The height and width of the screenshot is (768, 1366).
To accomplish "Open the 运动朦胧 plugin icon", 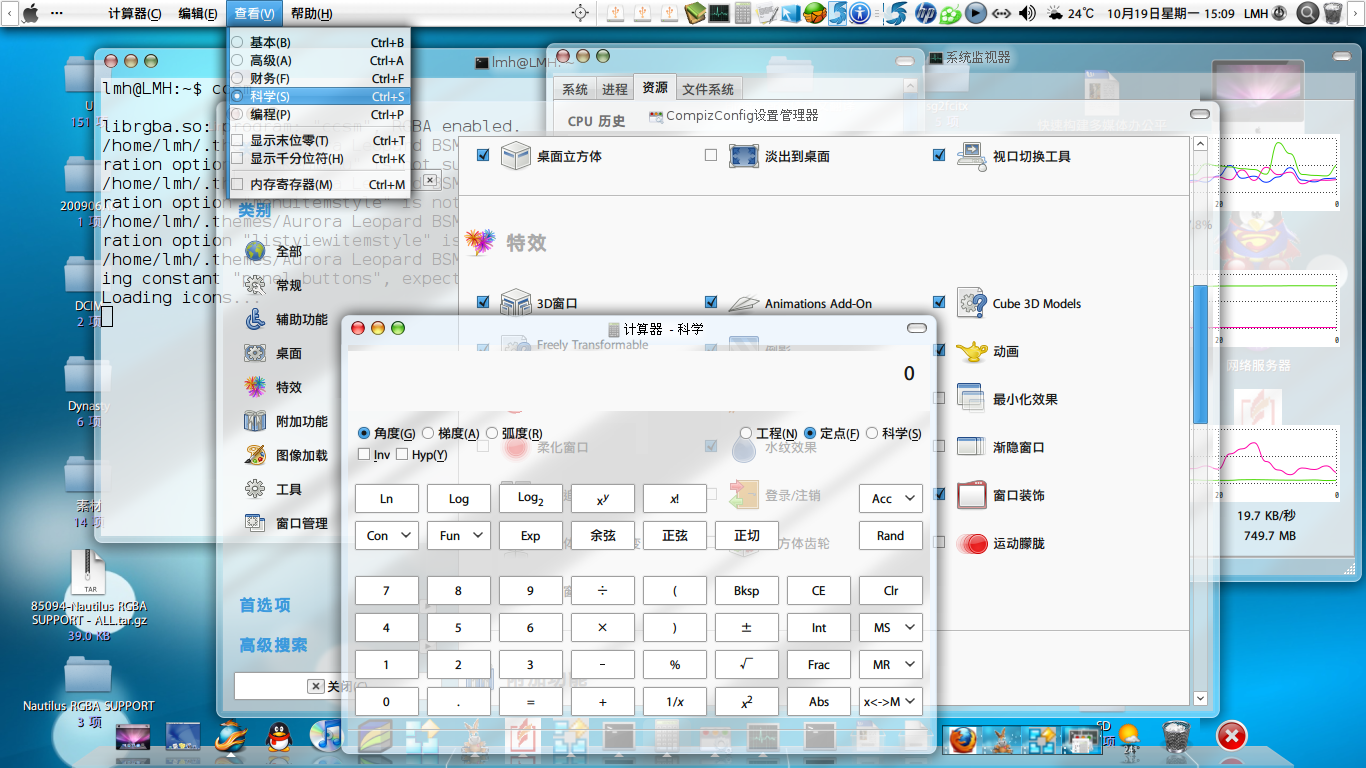I will 972,543.
